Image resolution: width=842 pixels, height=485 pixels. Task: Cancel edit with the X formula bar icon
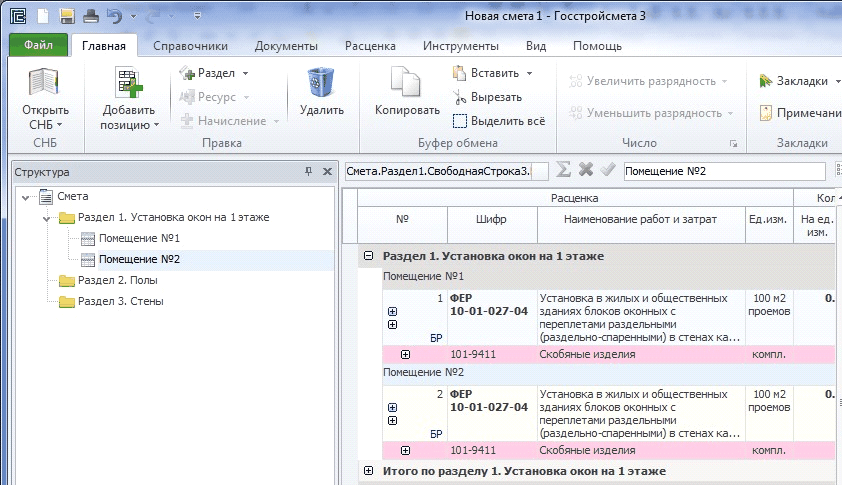point(586,170)
